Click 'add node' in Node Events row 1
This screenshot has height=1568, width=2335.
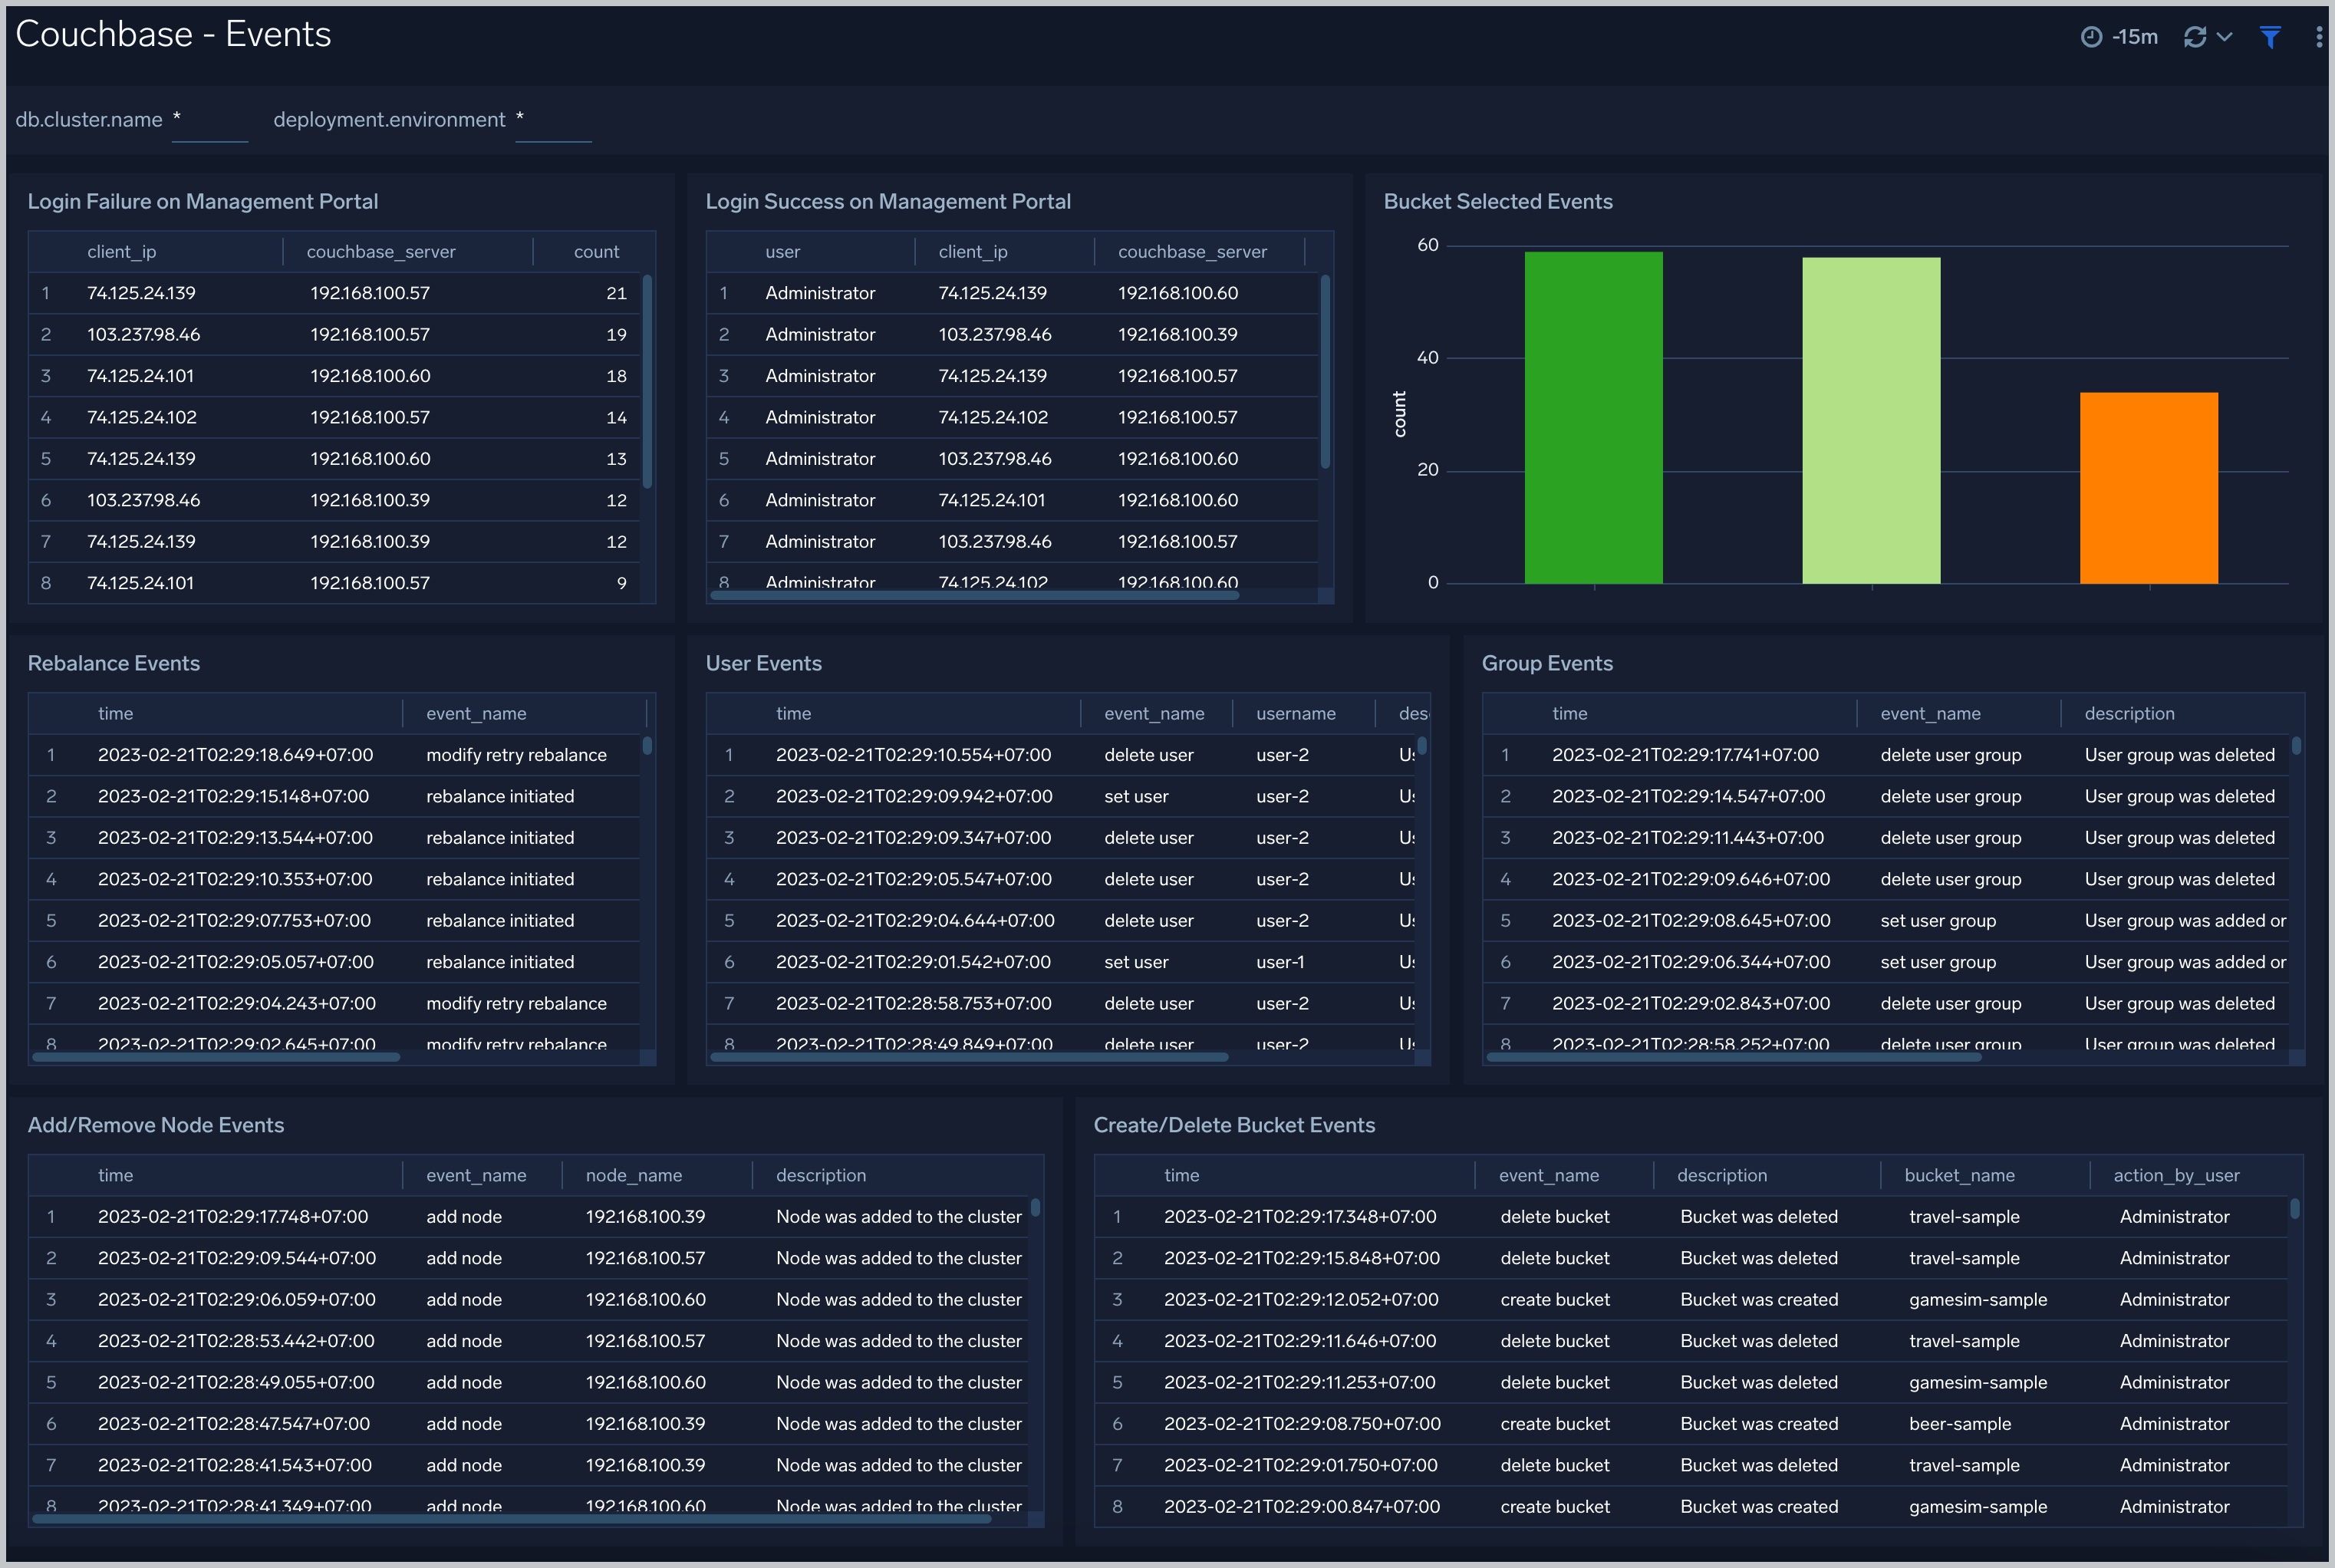(x=464, y=1218)
